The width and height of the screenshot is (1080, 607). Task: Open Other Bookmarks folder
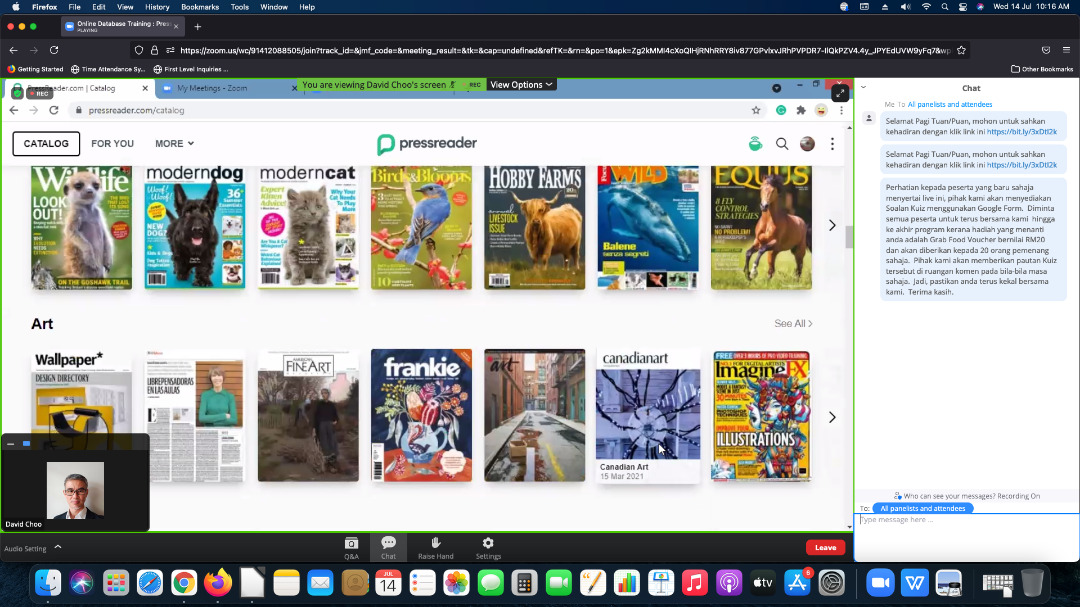pos(1041,69)
